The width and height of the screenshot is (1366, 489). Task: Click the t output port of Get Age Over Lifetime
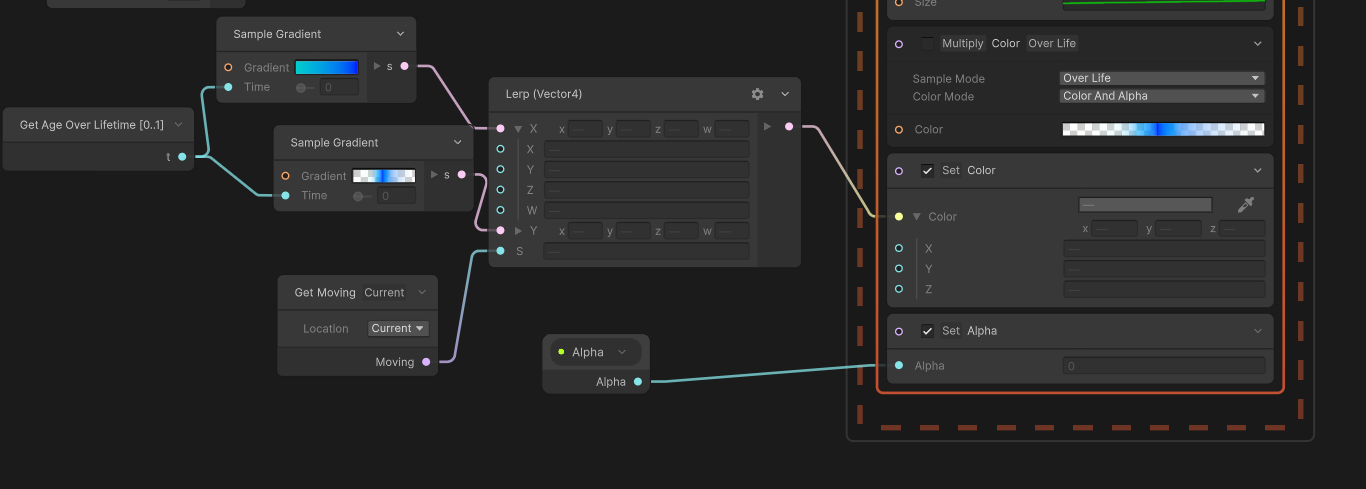tap(182, 156)
